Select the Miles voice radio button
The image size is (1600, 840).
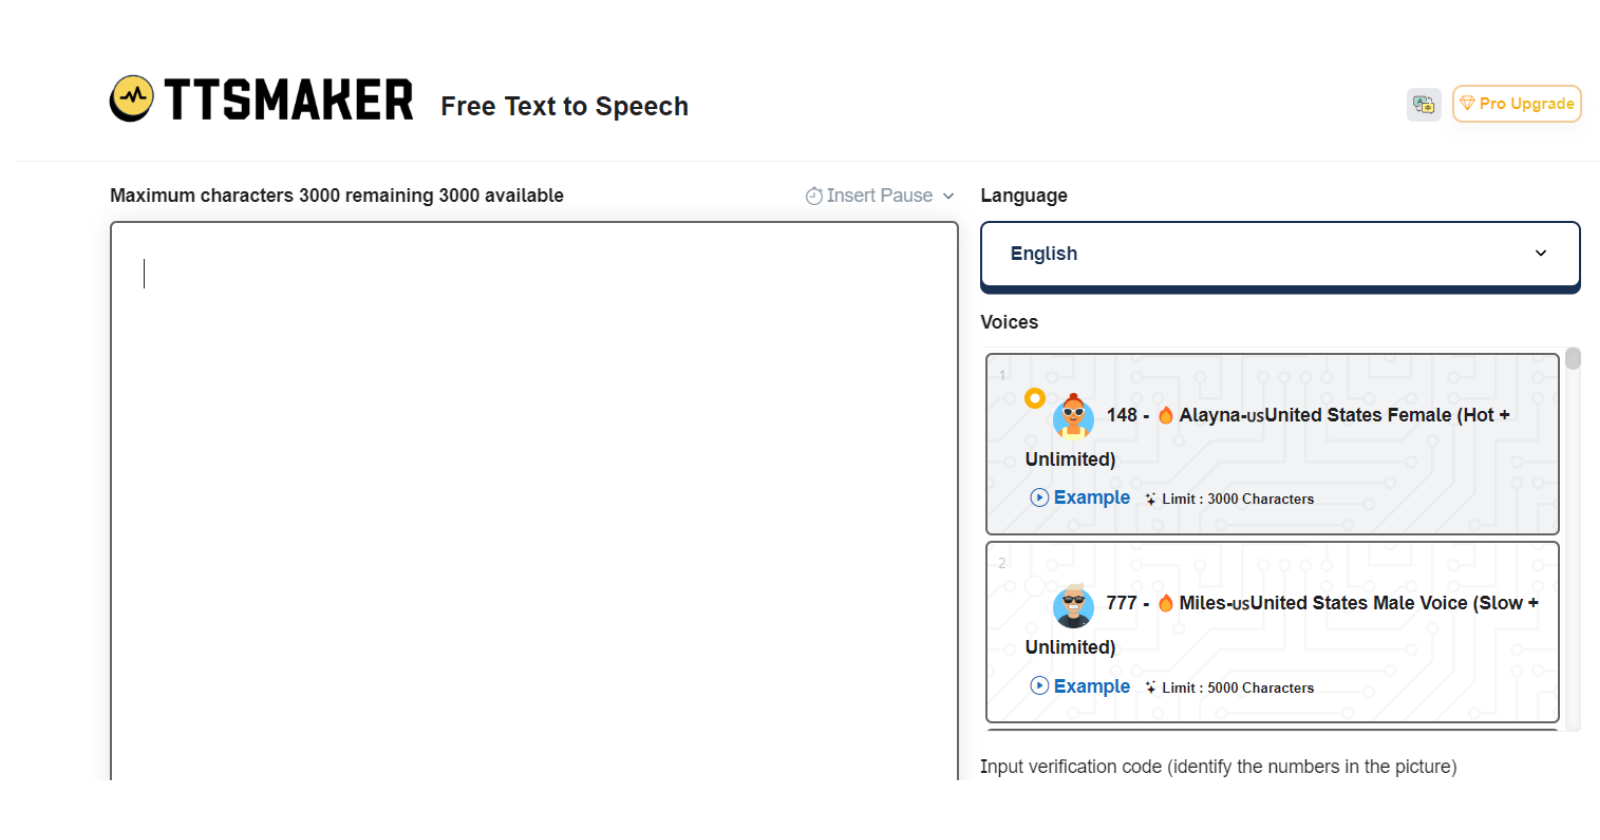(1035, 586)
